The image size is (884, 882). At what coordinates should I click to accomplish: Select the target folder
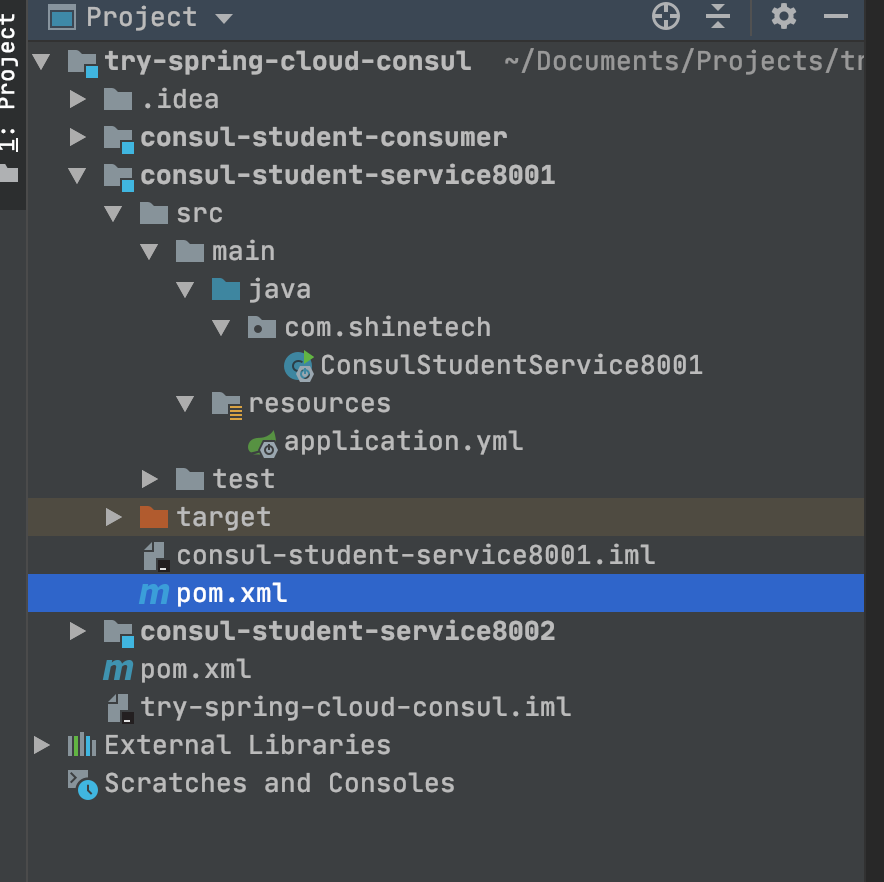[224, 517]
